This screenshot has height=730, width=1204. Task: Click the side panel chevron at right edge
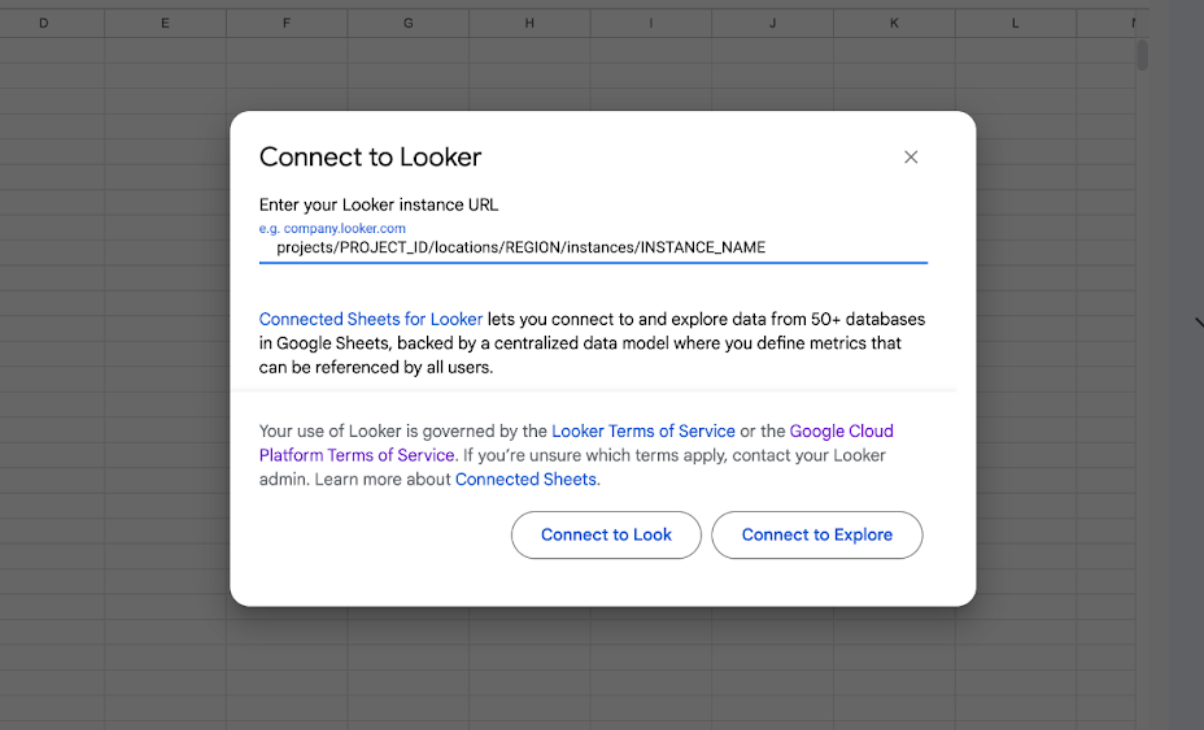click(1198, 322)
